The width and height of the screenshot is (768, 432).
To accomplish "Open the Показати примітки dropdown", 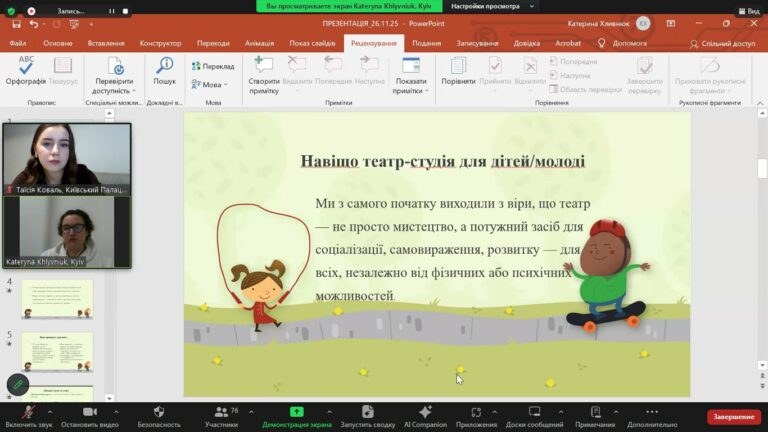I will pos(410,91).
